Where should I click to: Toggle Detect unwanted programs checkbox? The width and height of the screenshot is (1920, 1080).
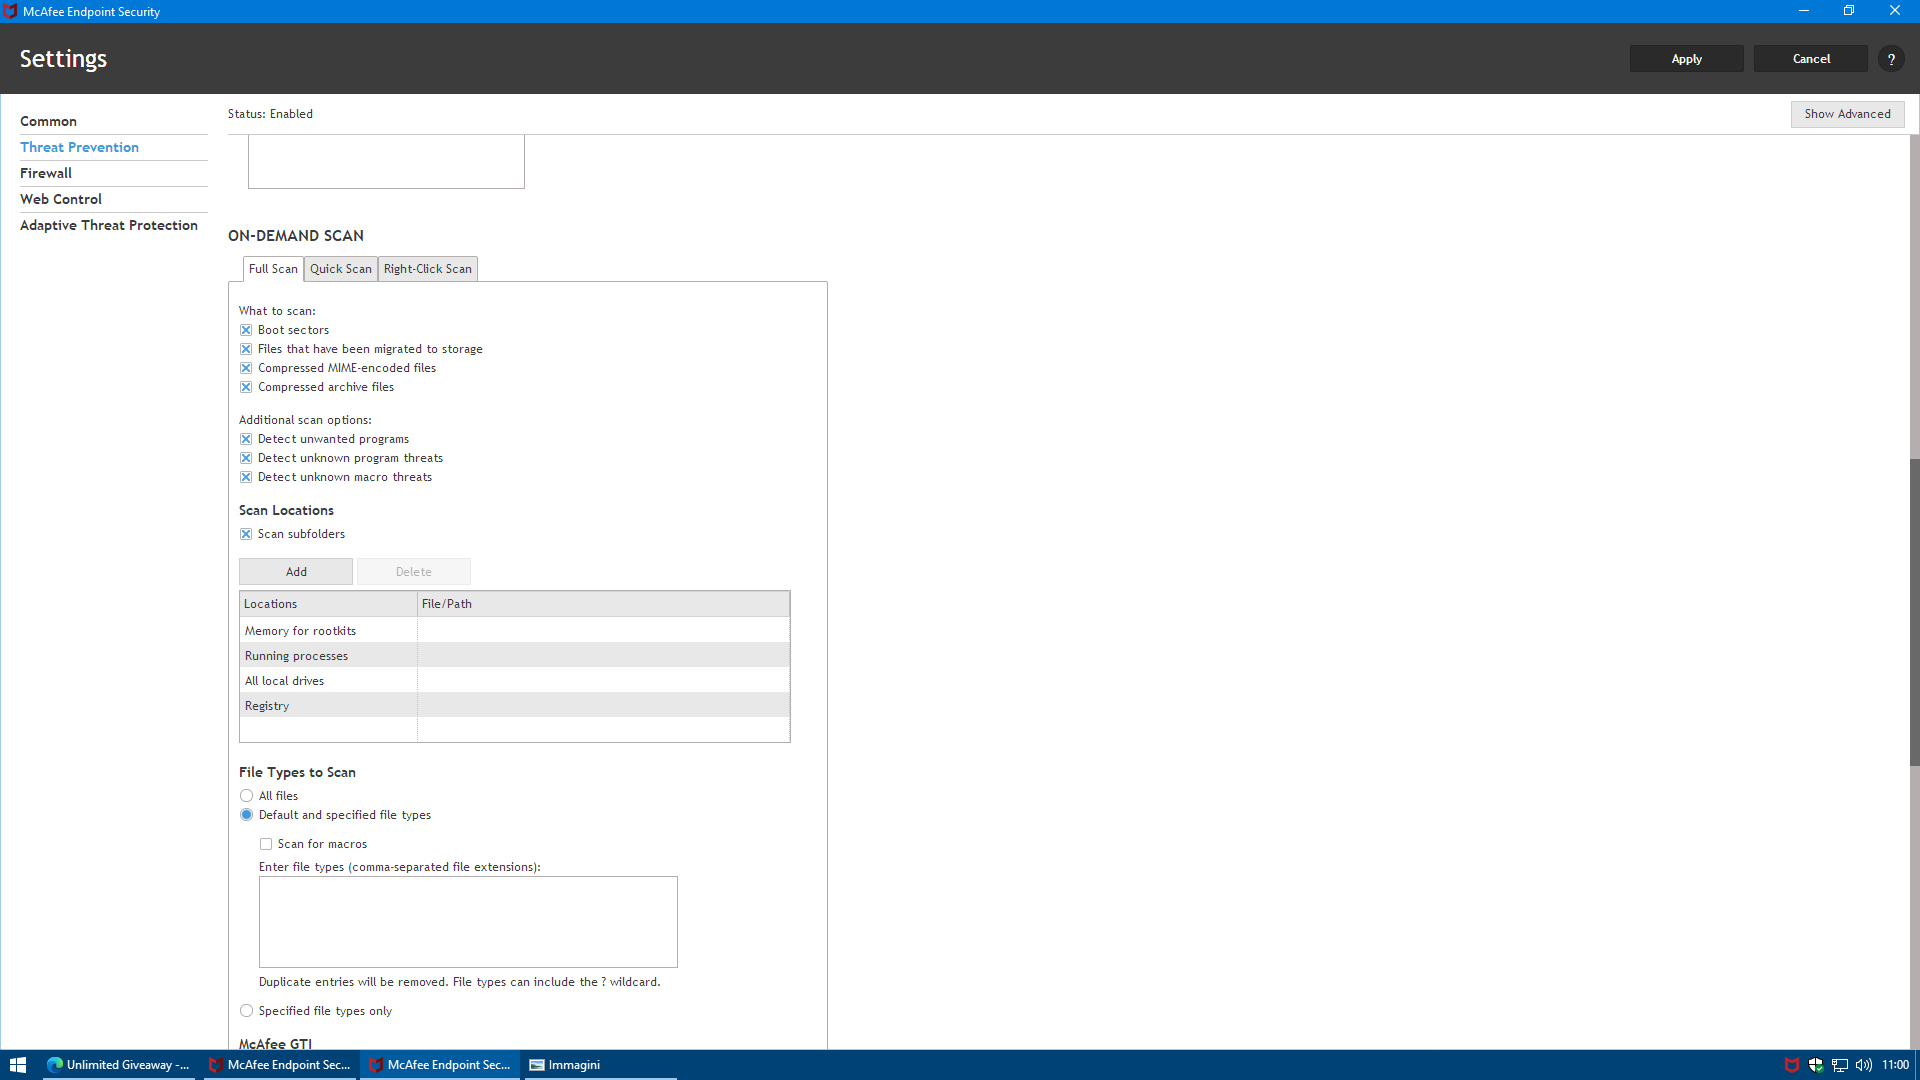pos(246,439)
